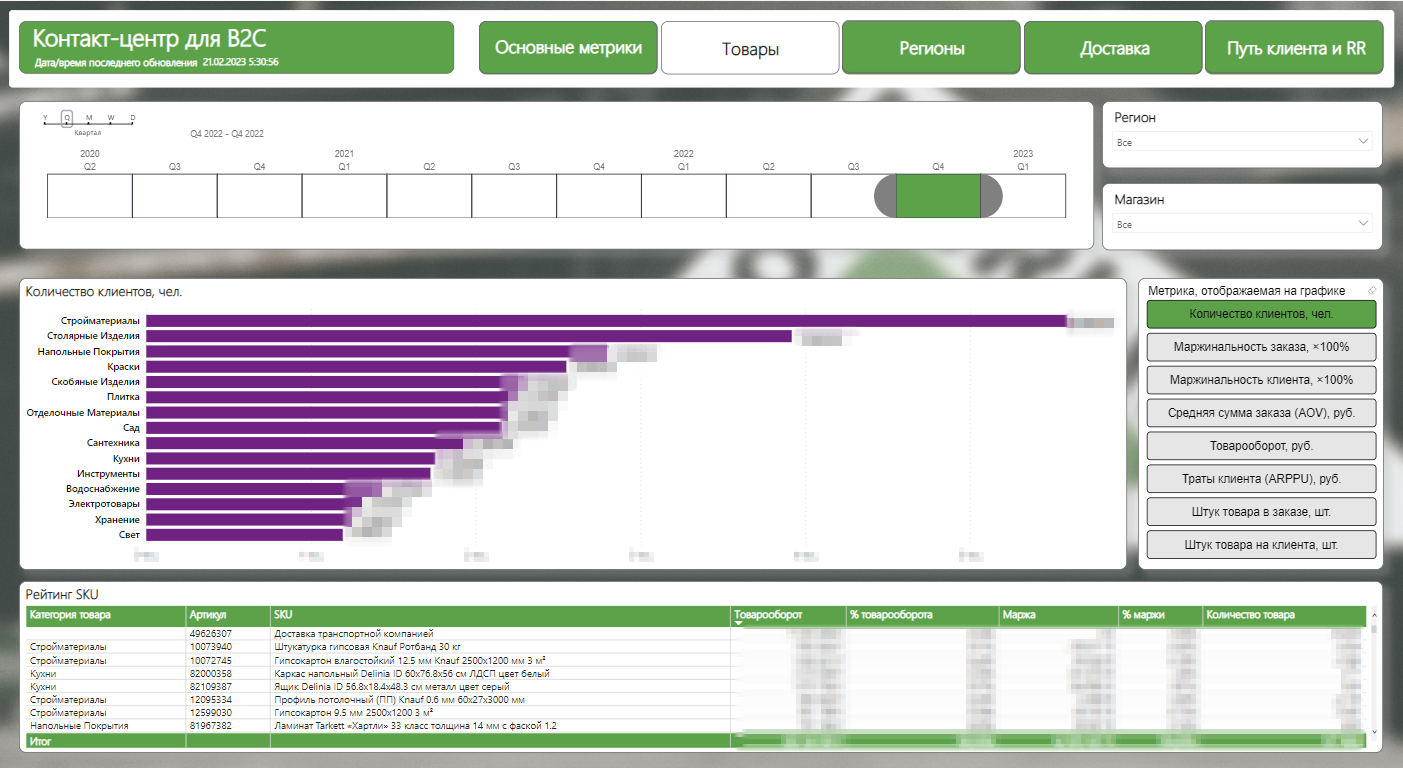Open the Доставка tab
Viewport: 1403px width, 768px height.
[1113, 48]
